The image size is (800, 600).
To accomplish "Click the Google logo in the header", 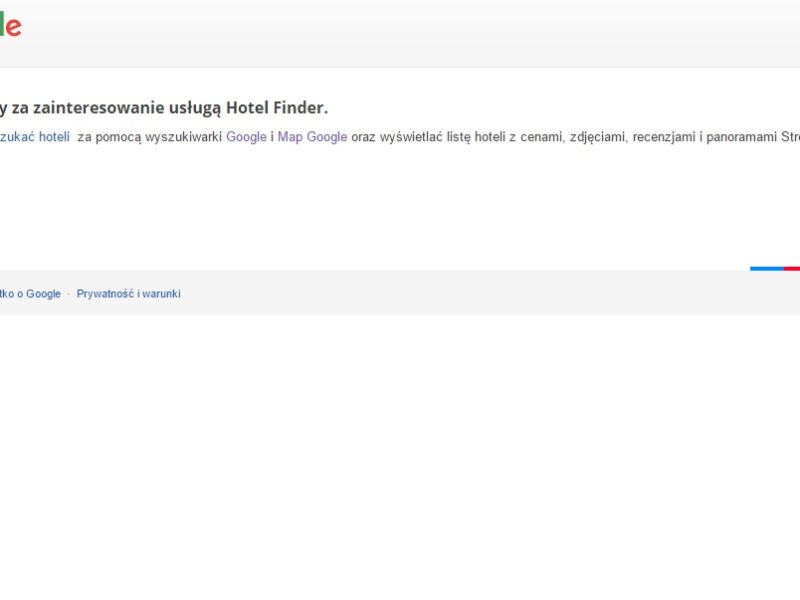I will click(x=10, y=27).
